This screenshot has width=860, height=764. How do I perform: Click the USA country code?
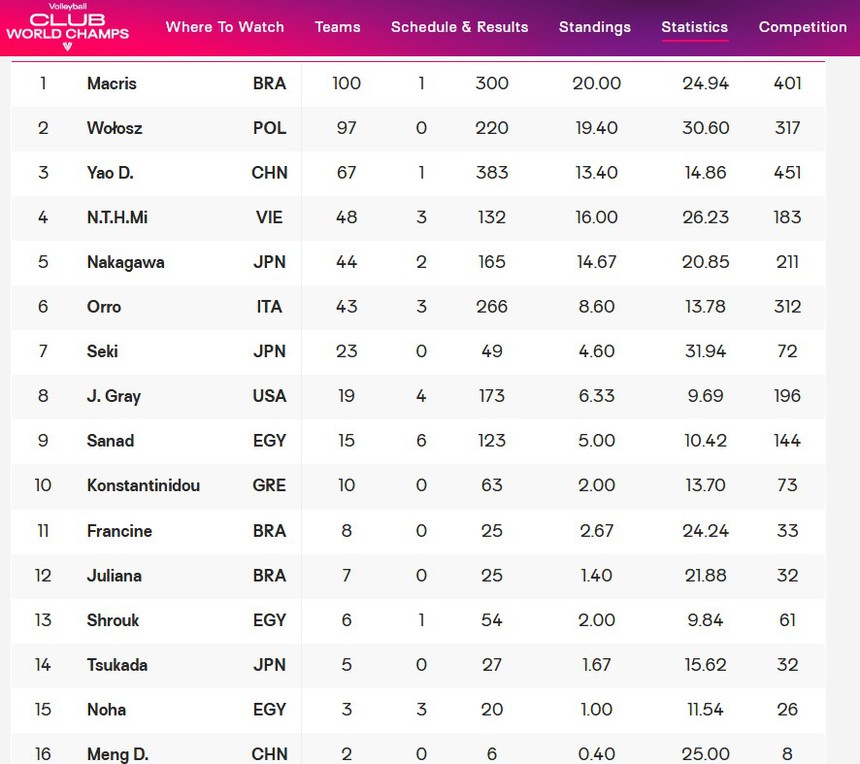tap(269, 396)
